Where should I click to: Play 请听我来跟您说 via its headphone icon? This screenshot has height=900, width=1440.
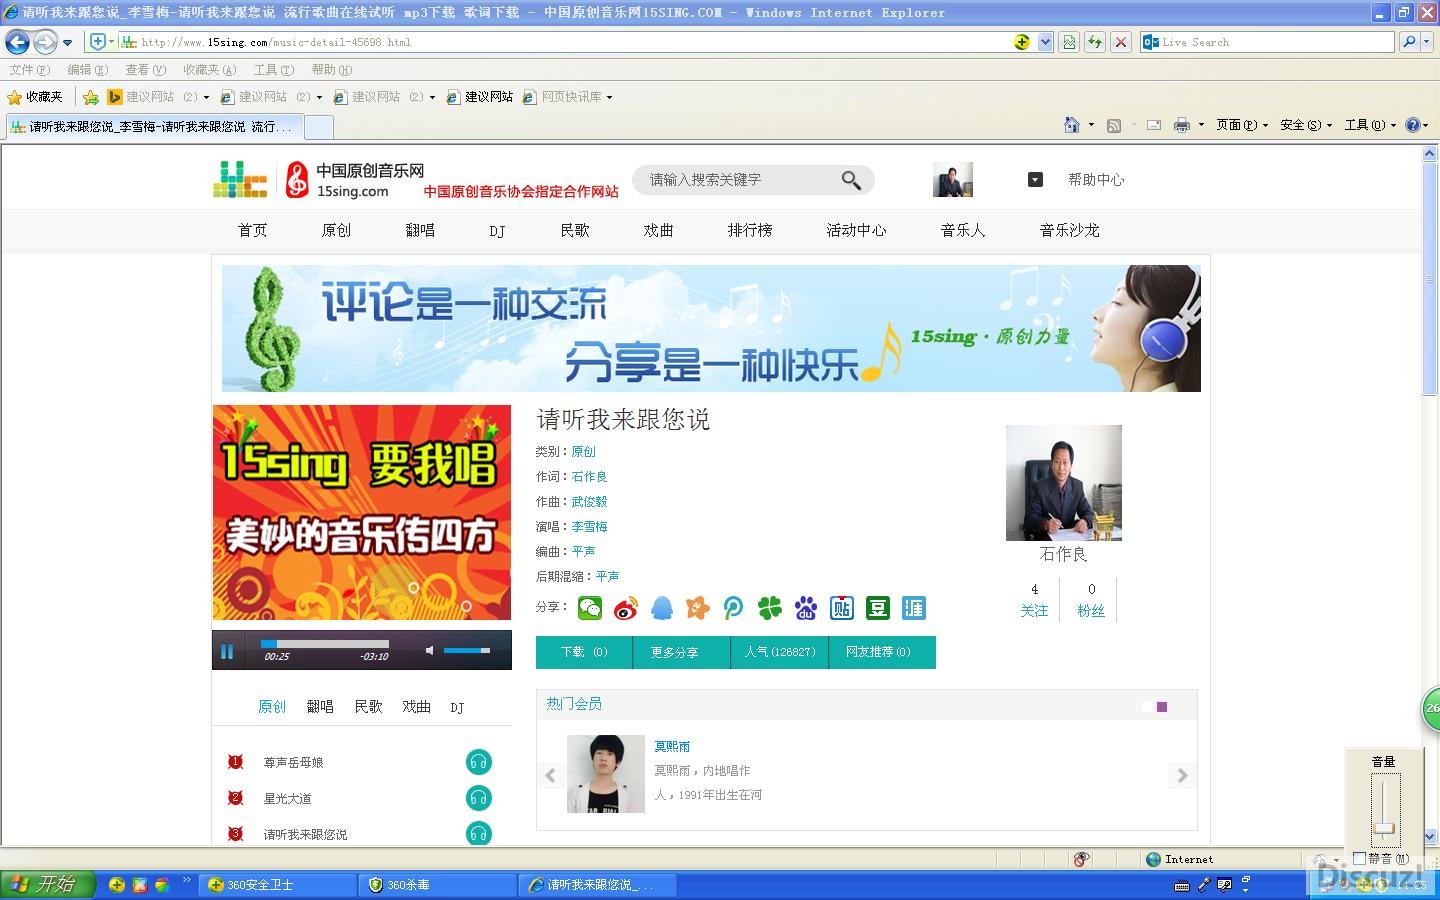click(479, 833)
